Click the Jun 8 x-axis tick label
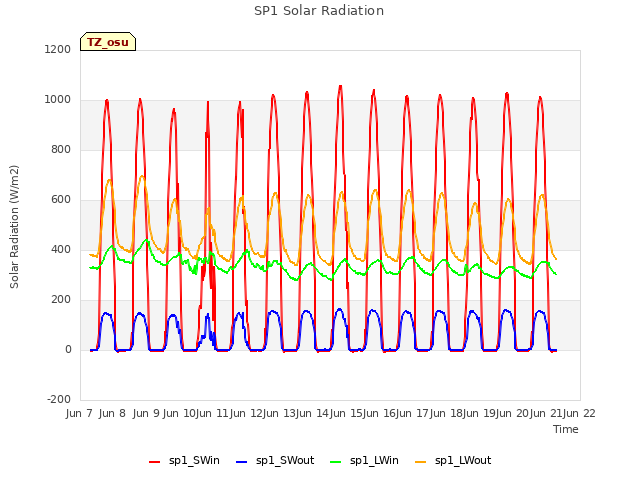 click(112, 413)
